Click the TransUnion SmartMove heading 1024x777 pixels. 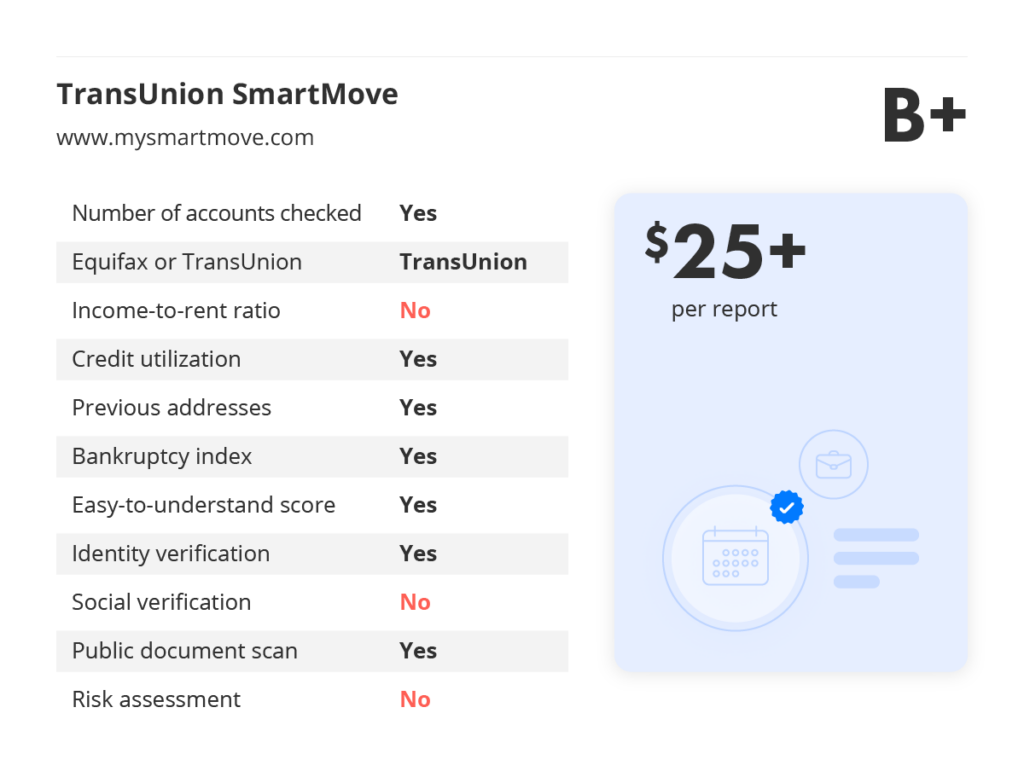[227, 94]
